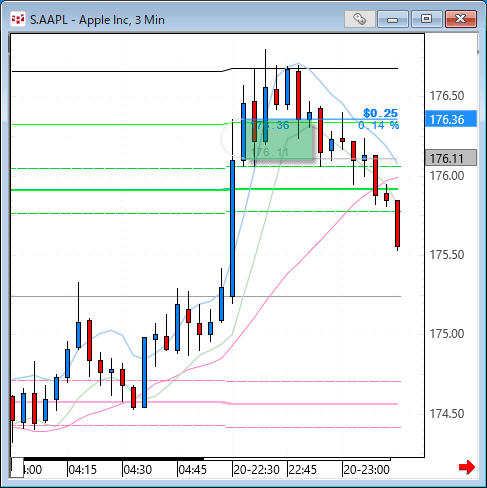Click the red scroll-forward arrow

(467, 467)
